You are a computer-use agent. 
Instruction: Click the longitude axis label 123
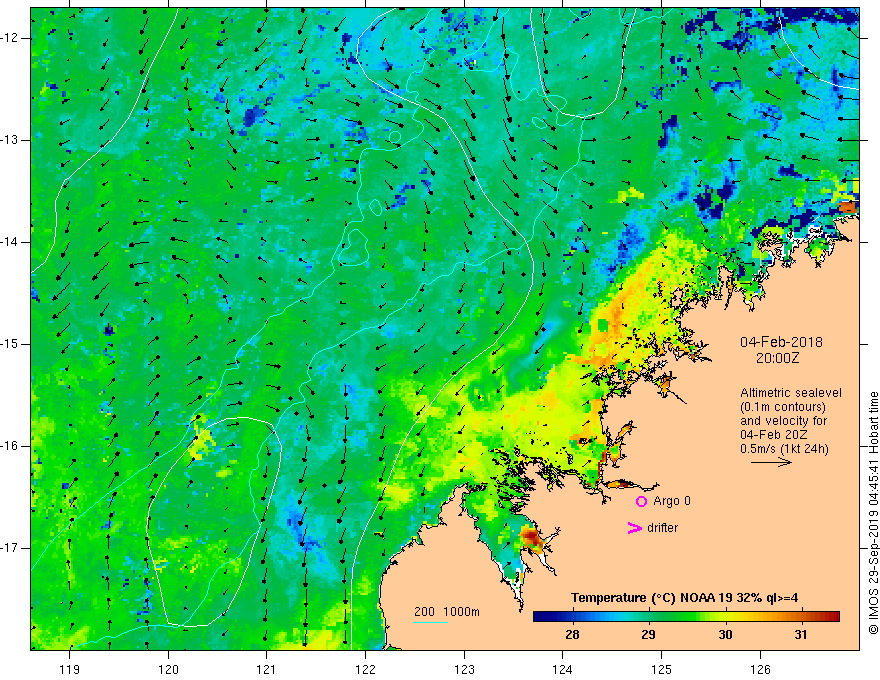(464, 669)
